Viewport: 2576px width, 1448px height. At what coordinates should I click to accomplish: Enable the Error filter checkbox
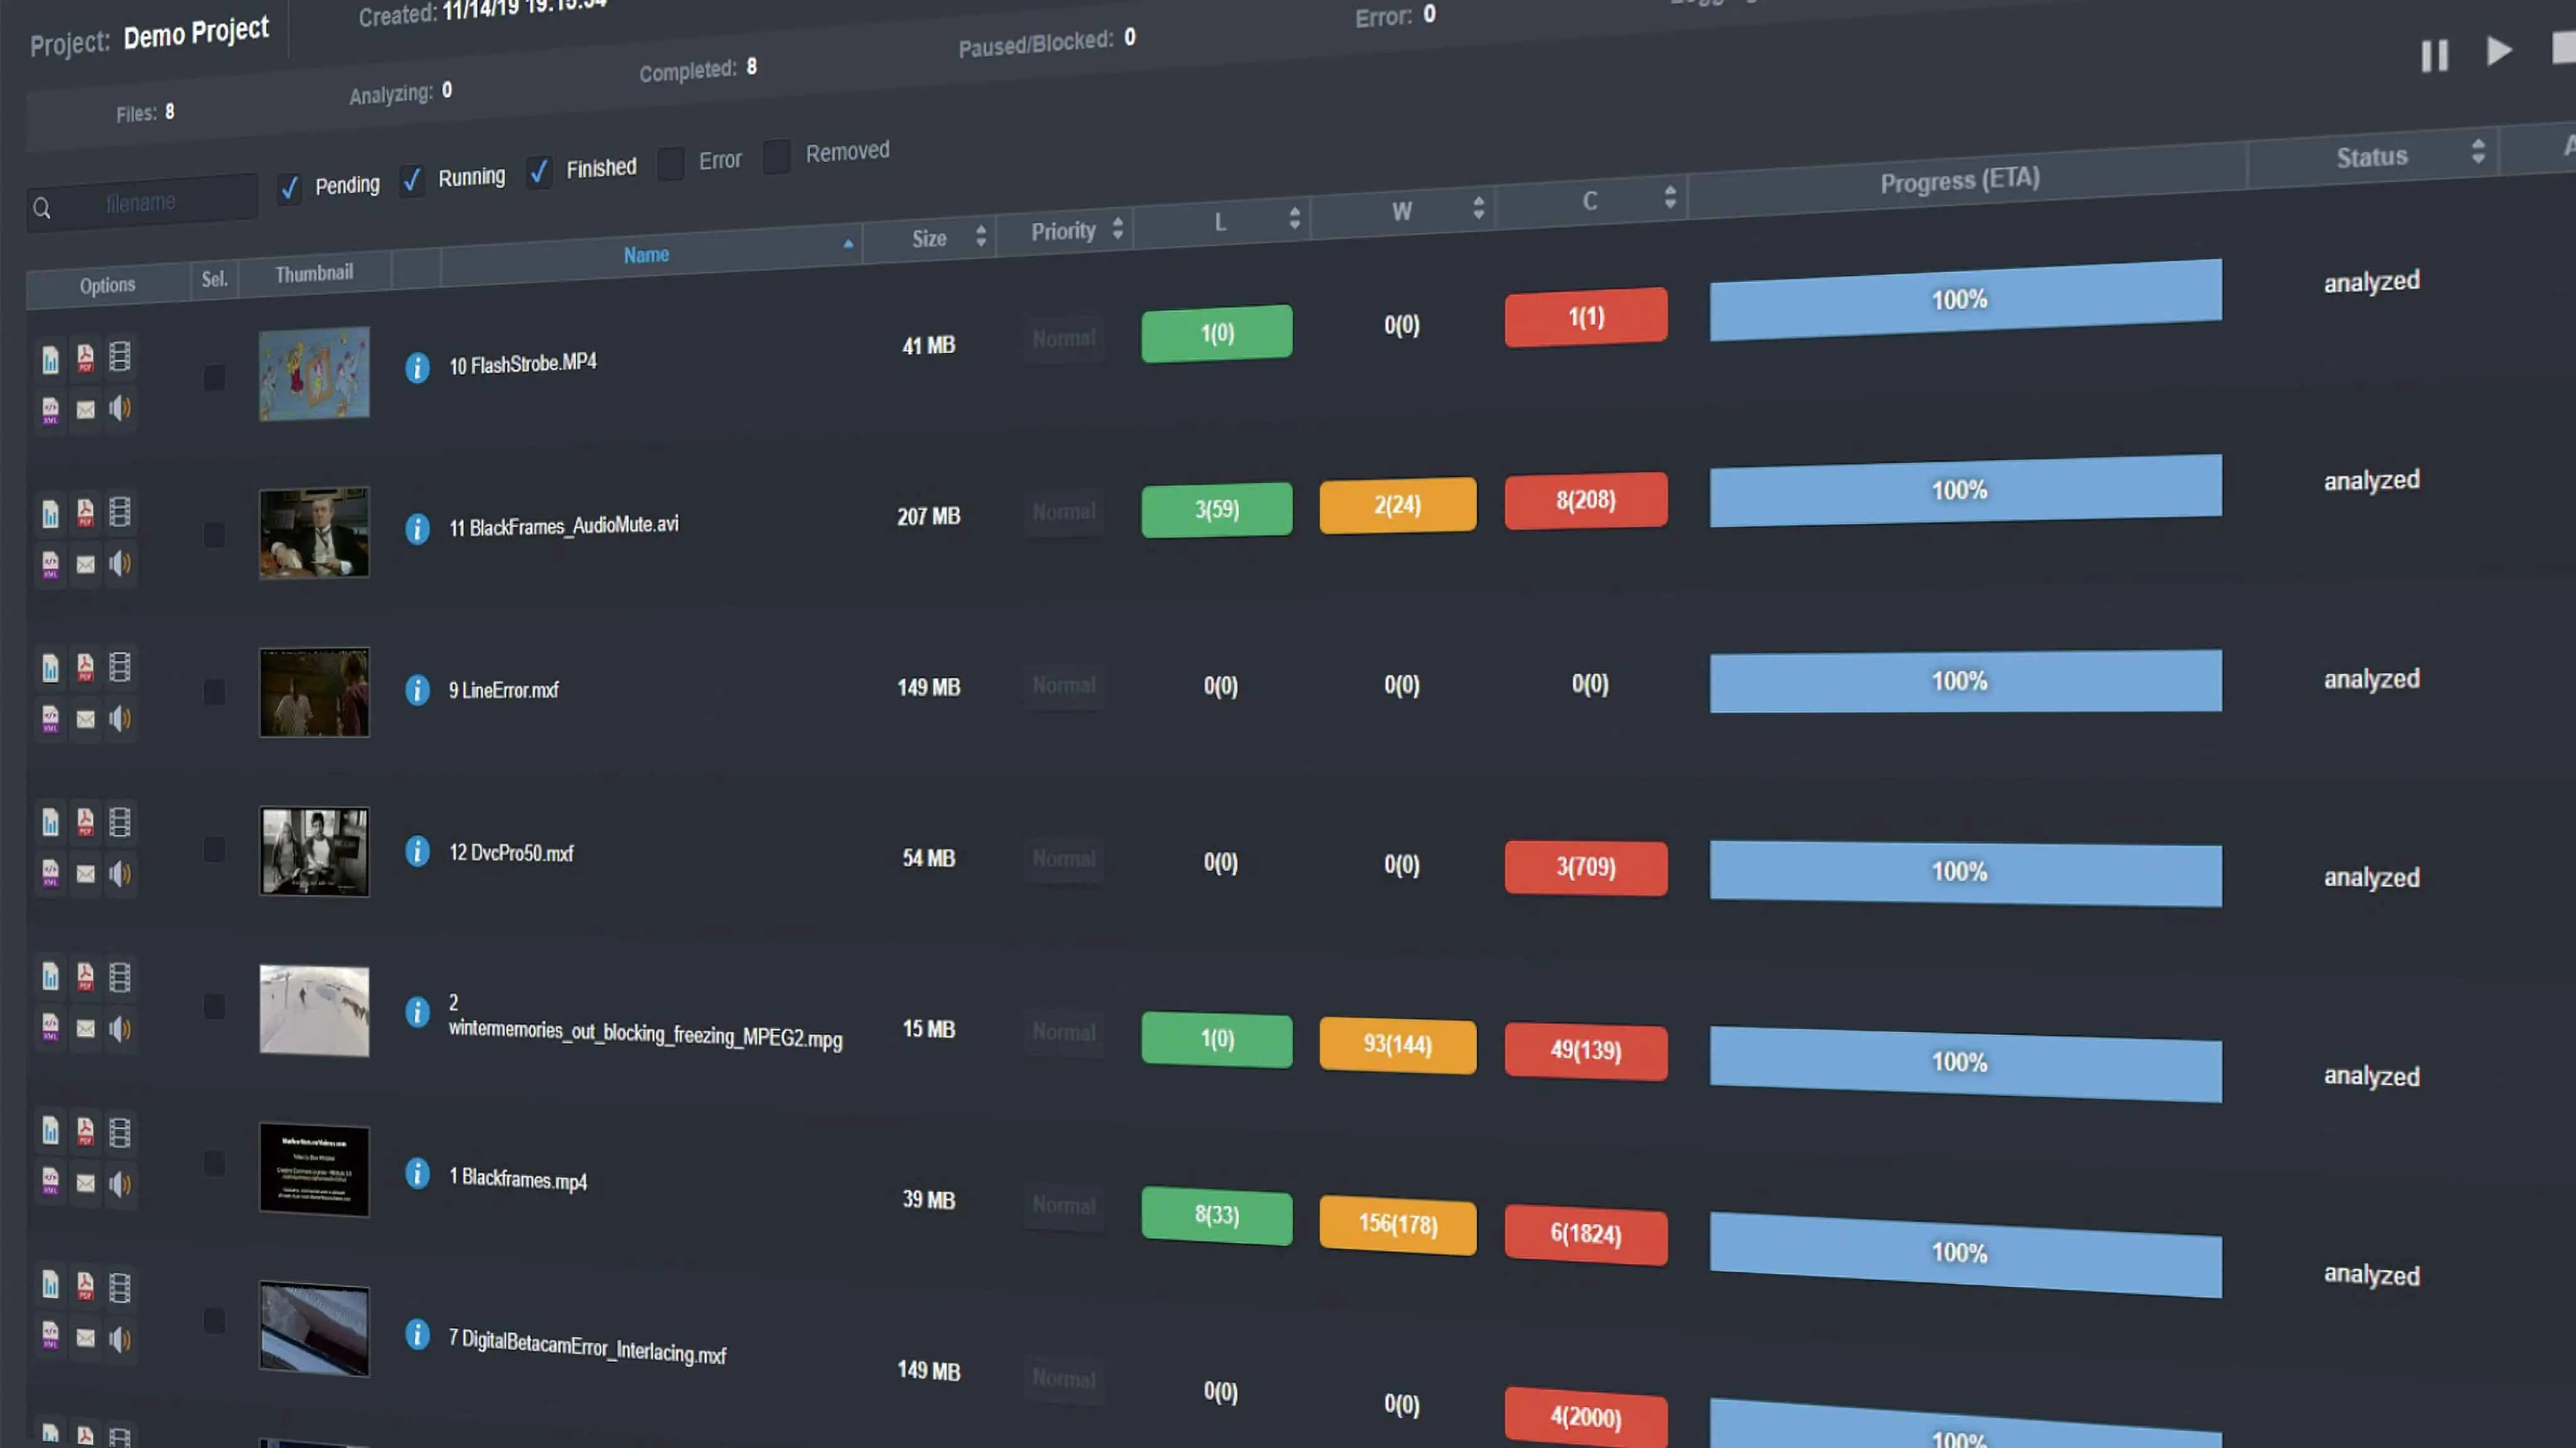pyautogui.click(x=671, y=163)
